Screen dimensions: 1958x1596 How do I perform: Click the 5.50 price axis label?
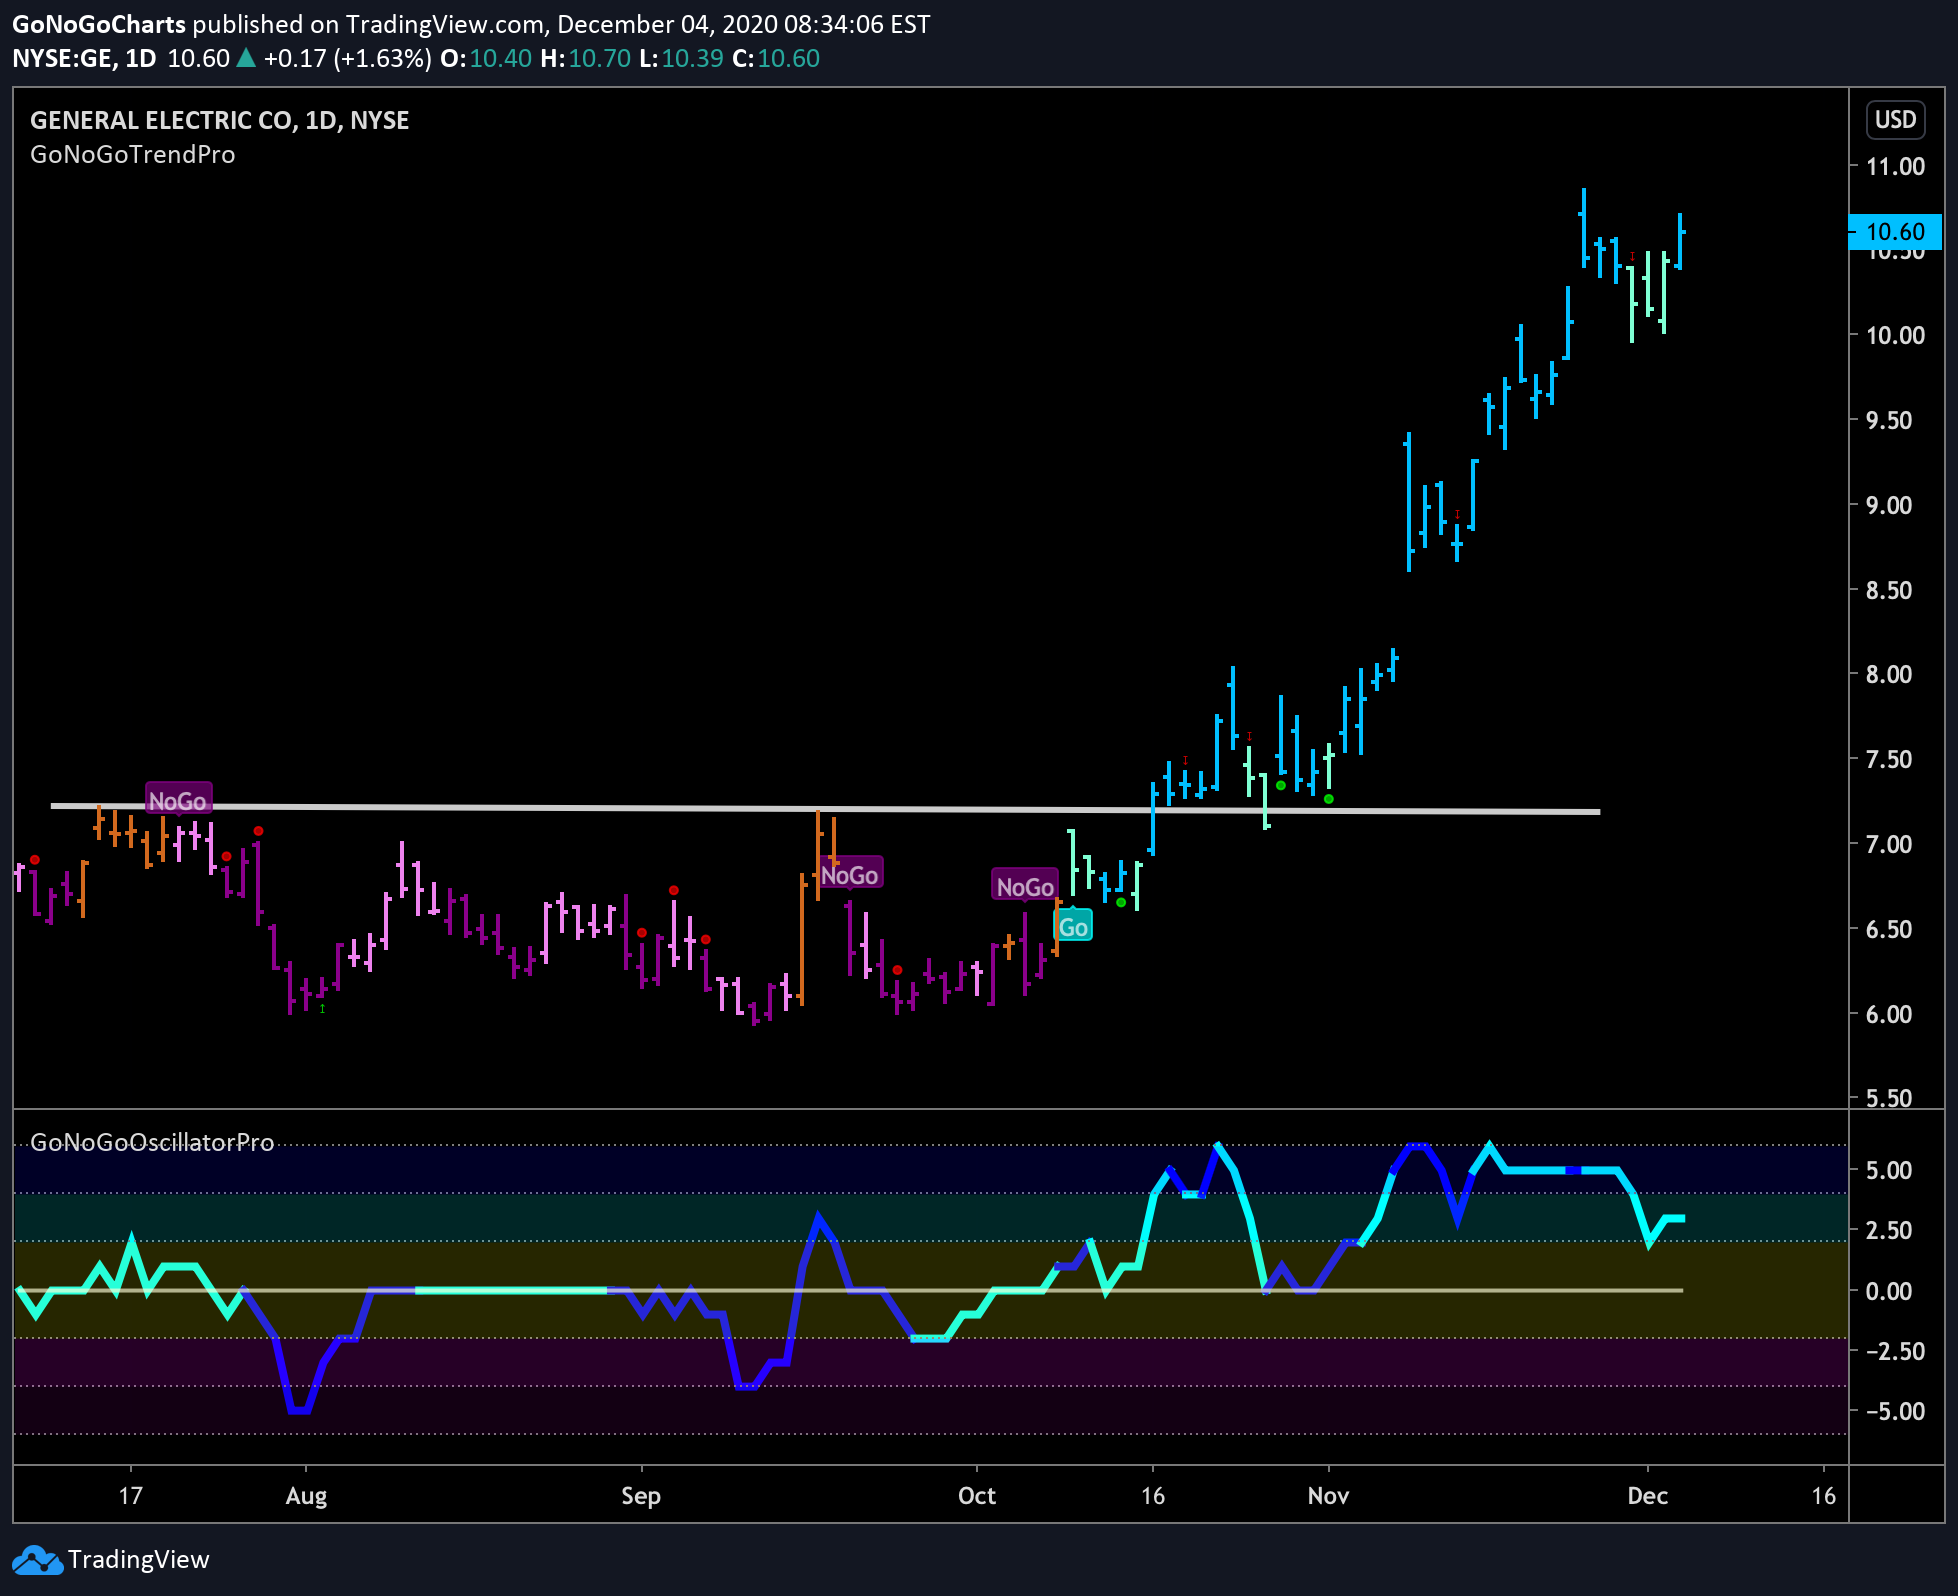coord(1889,1097)
